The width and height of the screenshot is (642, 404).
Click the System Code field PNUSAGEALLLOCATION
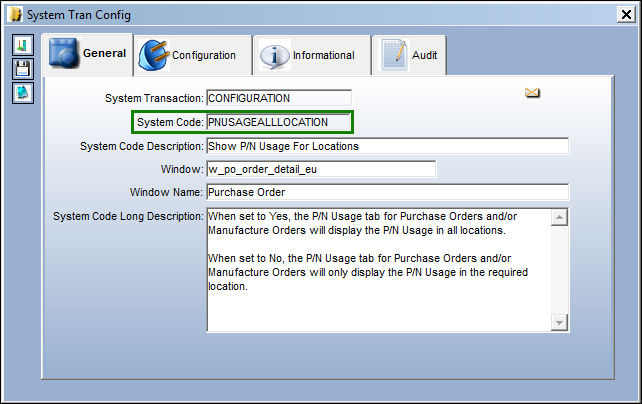pyautogui.click(x=279, y=122)
